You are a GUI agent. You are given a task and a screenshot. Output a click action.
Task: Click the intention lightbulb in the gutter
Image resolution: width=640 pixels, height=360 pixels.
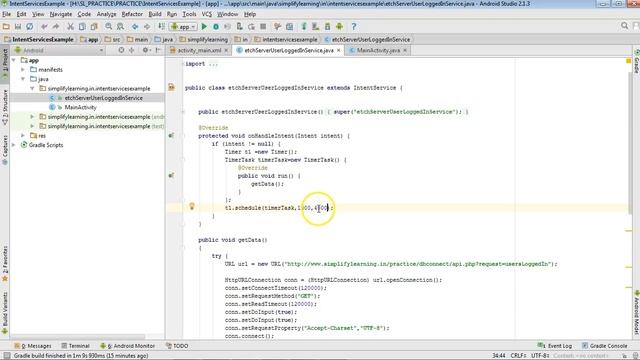tap(192, 206)
